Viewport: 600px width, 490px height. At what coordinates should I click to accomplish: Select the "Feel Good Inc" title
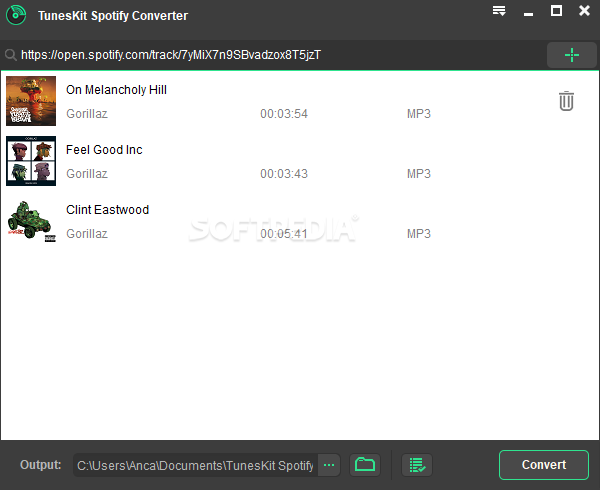[104, 150]
